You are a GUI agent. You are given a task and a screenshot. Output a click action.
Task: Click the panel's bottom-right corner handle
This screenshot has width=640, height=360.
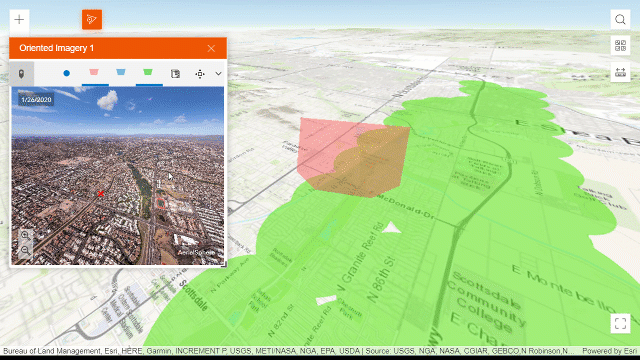tap(224, 264)
